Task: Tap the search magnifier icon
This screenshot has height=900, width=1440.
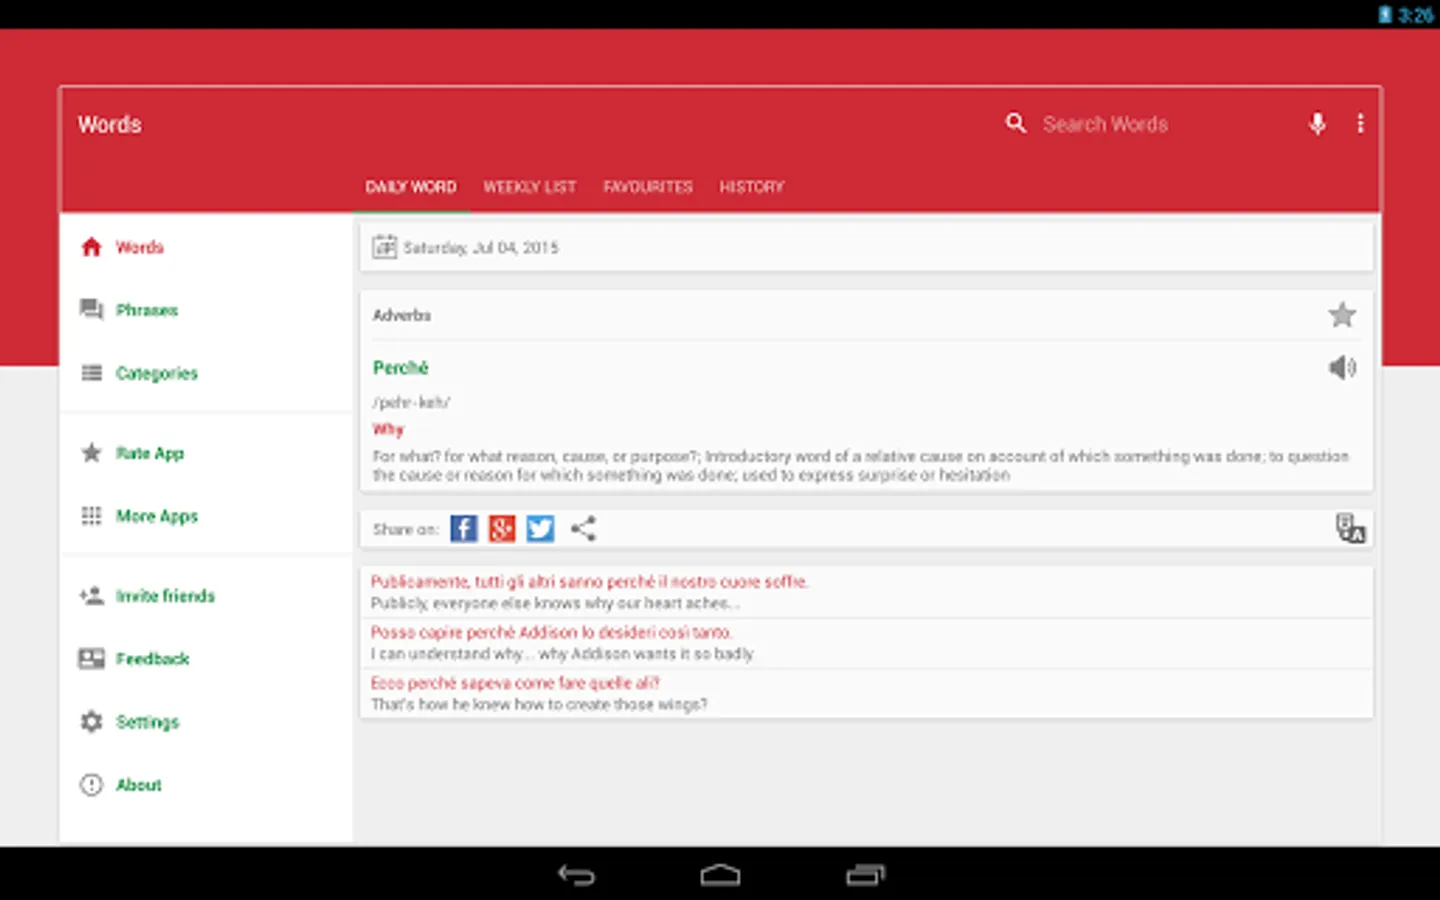Action: (x=1016, y=123)
